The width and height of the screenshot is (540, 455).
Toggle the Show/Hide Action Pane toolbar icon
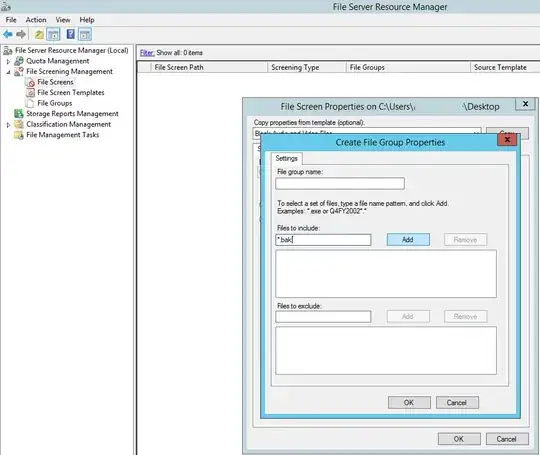85,34
